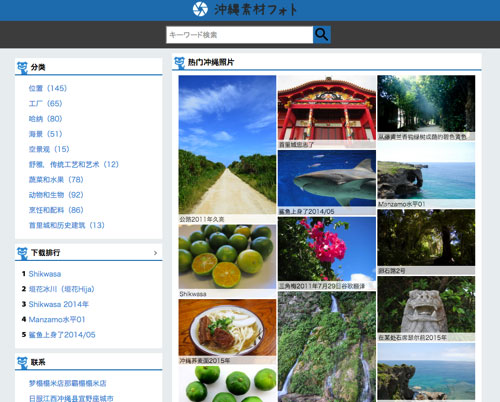Click the mascot icon next to 分类 heading
This screenshot has height=402, width=500.
tap(22, 68)
